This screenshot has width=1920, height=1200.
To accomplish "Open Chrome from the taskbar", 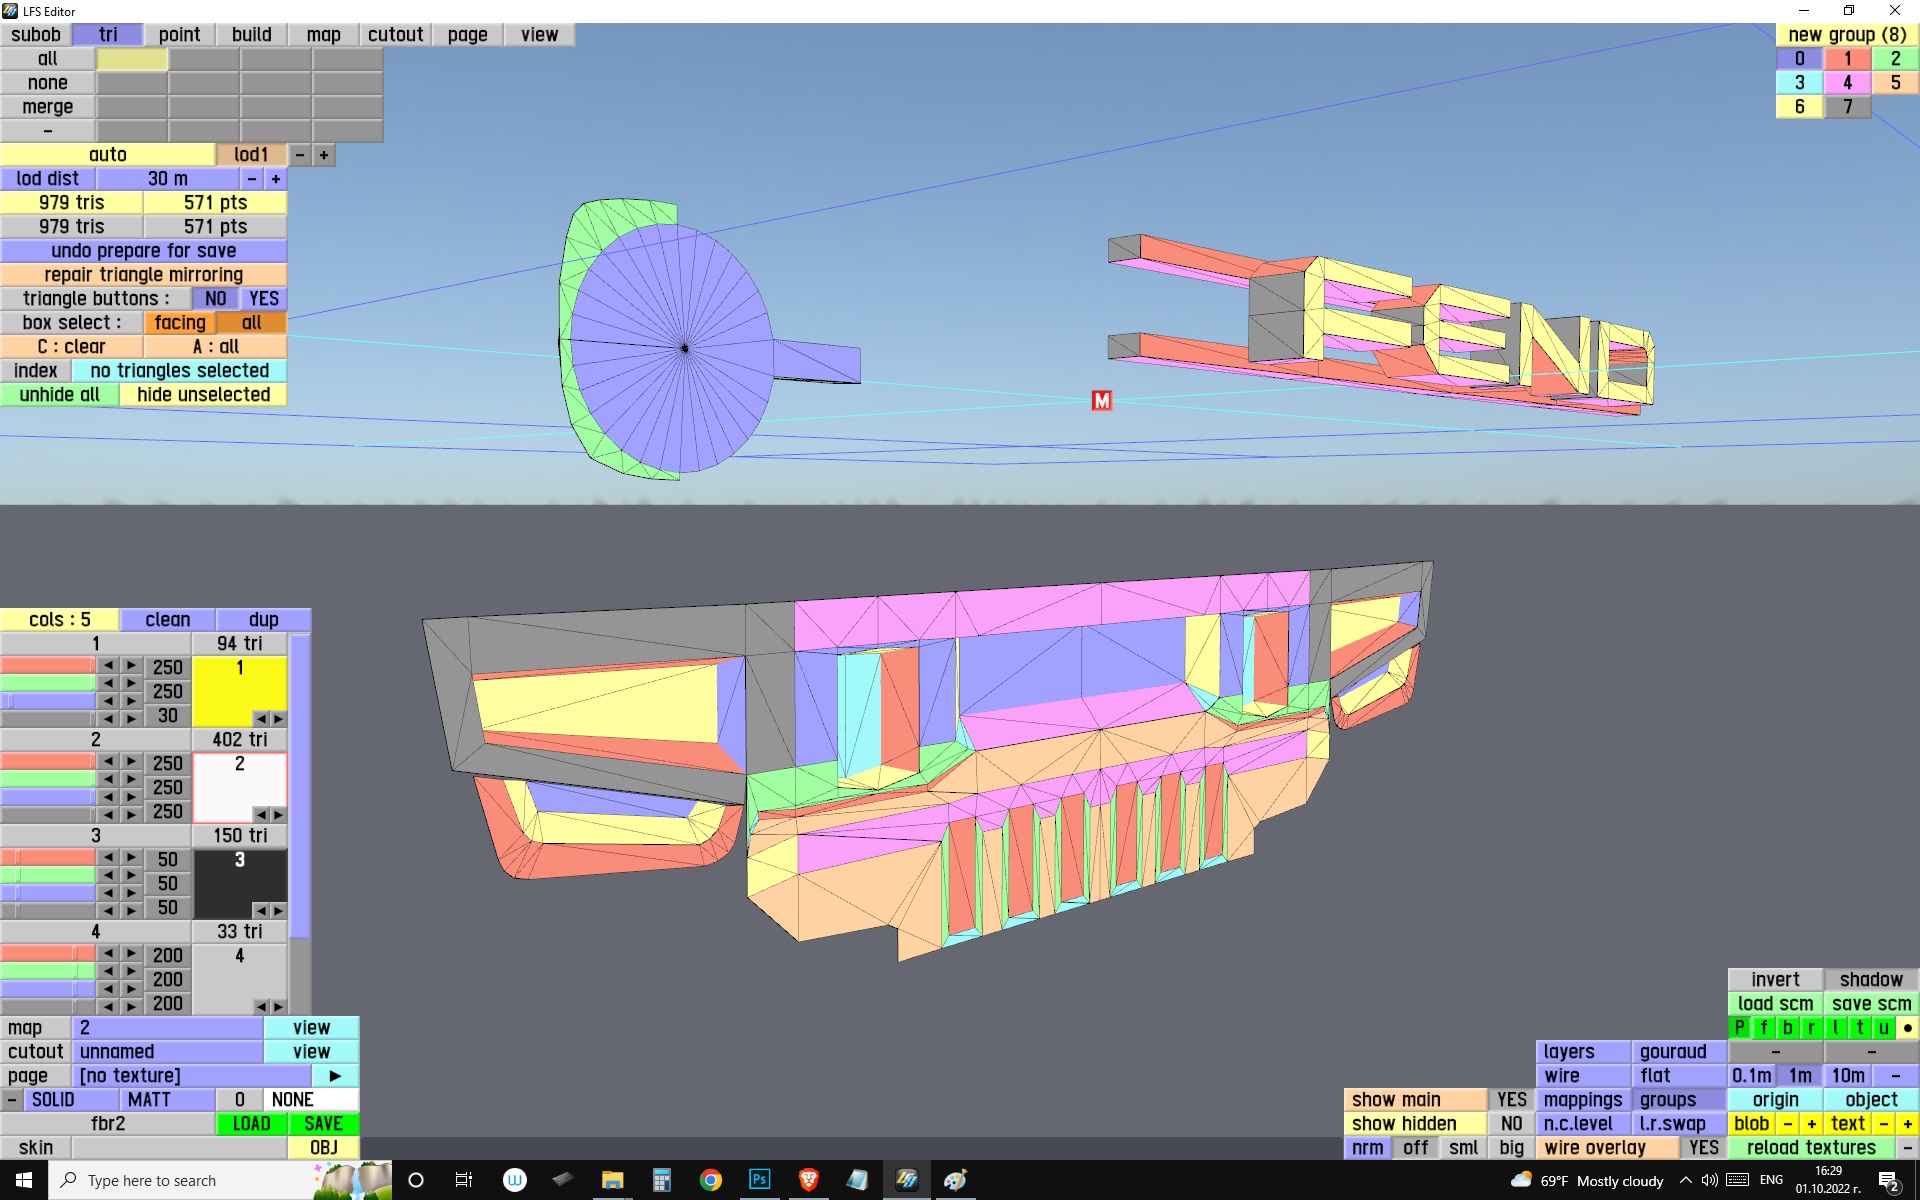I will 710,1180.
